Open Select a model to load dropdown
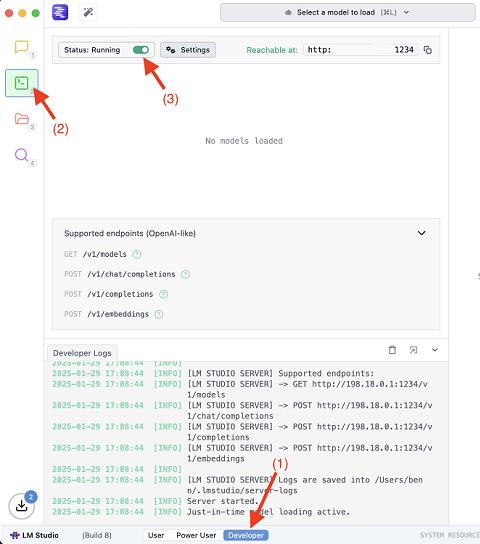 [348, 12]
